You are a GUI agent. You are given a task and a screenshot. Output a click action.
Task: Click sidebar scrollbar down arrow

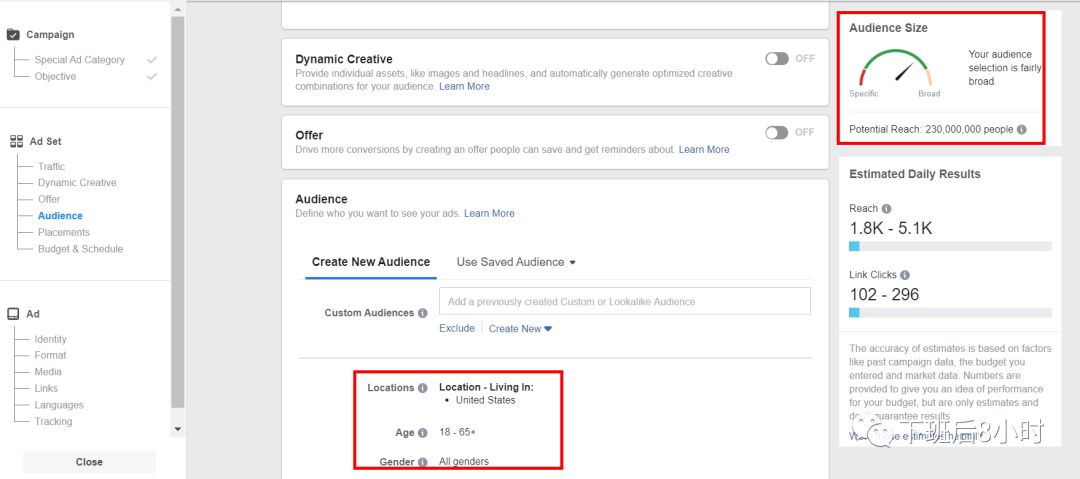click(178, 429)
